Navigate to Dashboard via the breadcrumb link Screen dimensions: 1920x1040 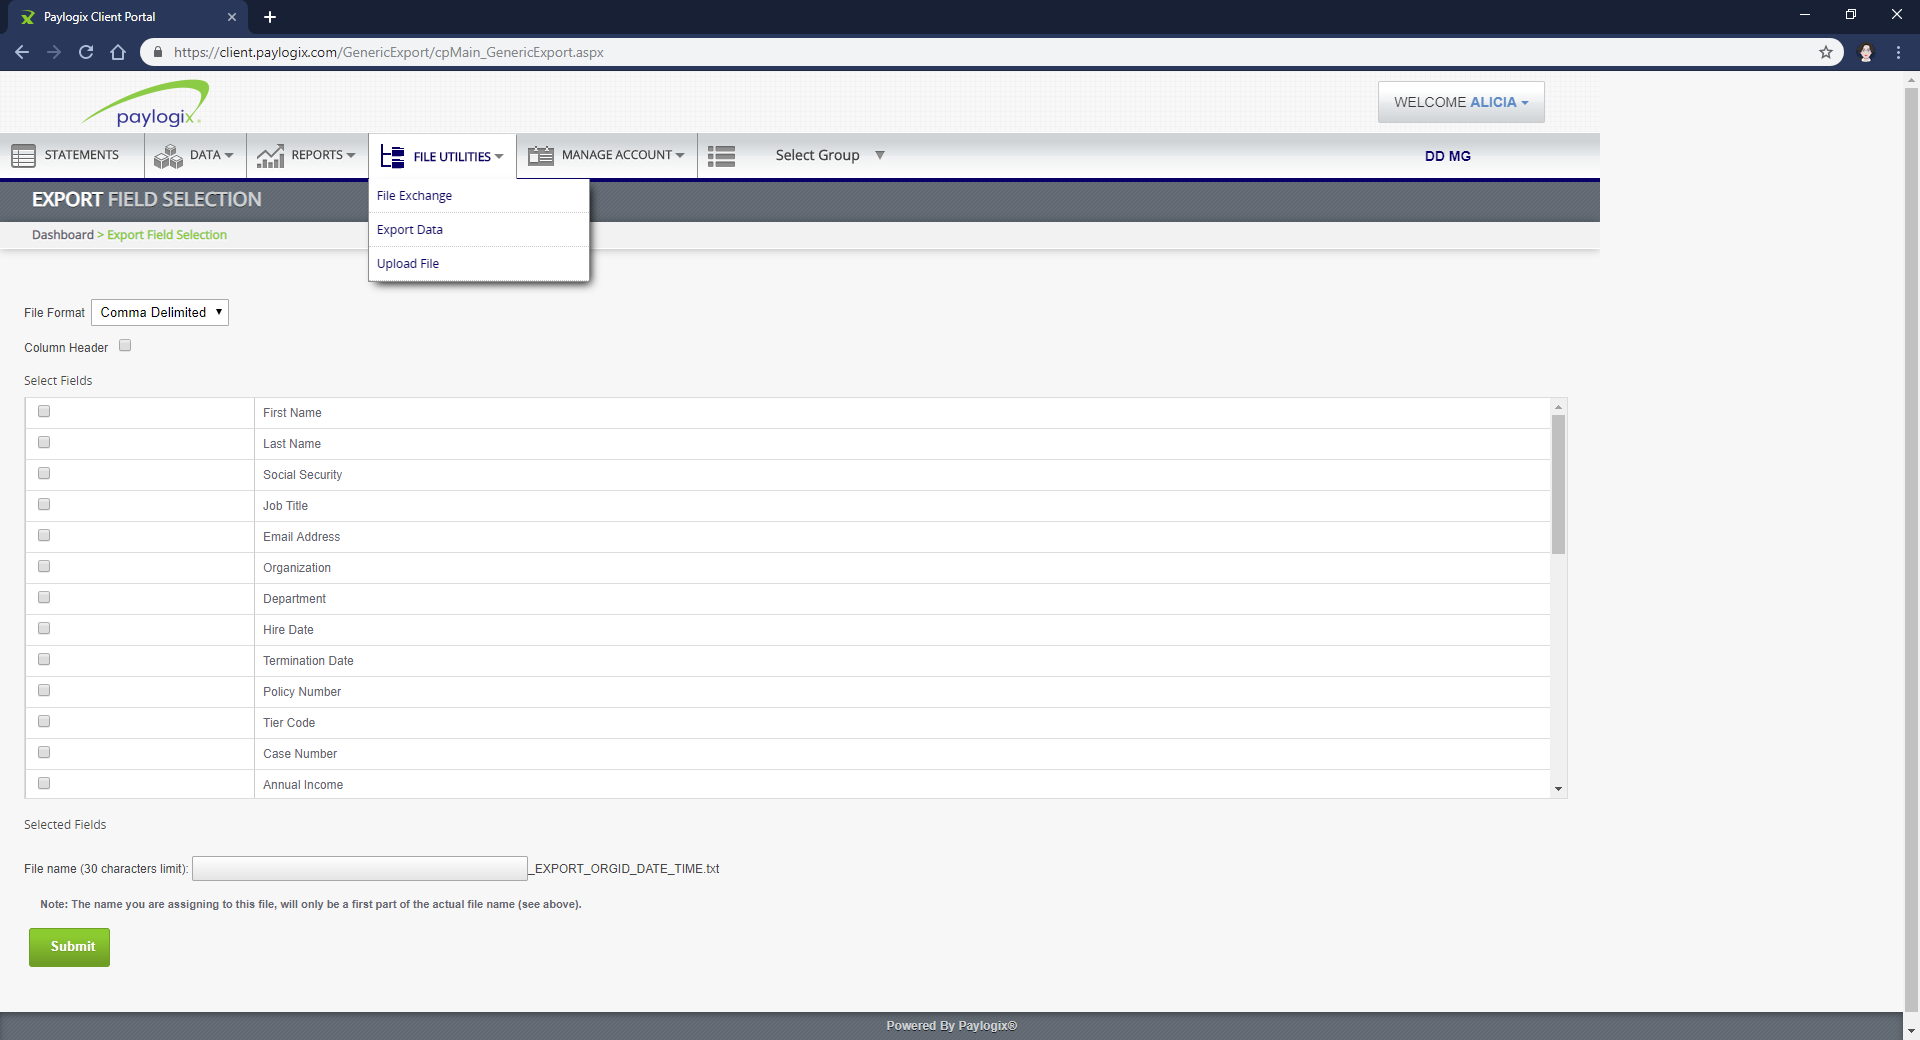pos(62,234)
